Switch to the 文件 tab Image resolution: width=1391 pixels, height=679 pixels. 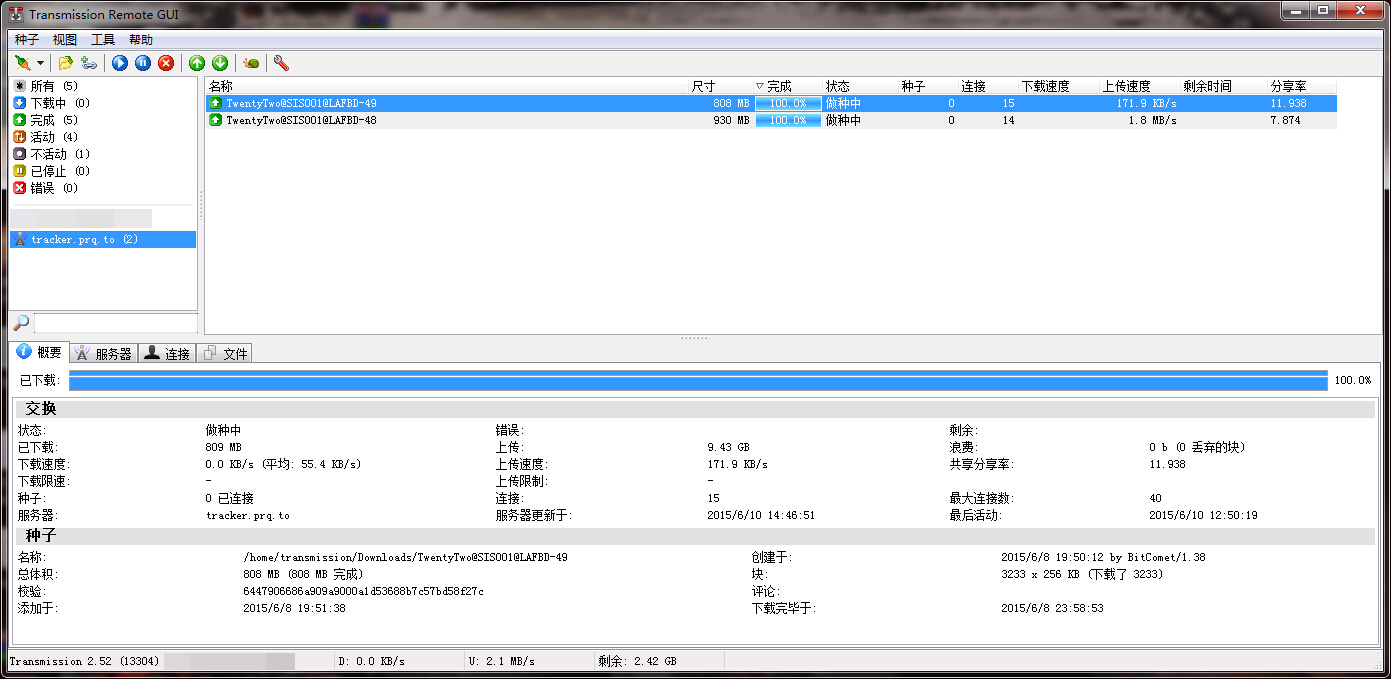coord(225,353)
